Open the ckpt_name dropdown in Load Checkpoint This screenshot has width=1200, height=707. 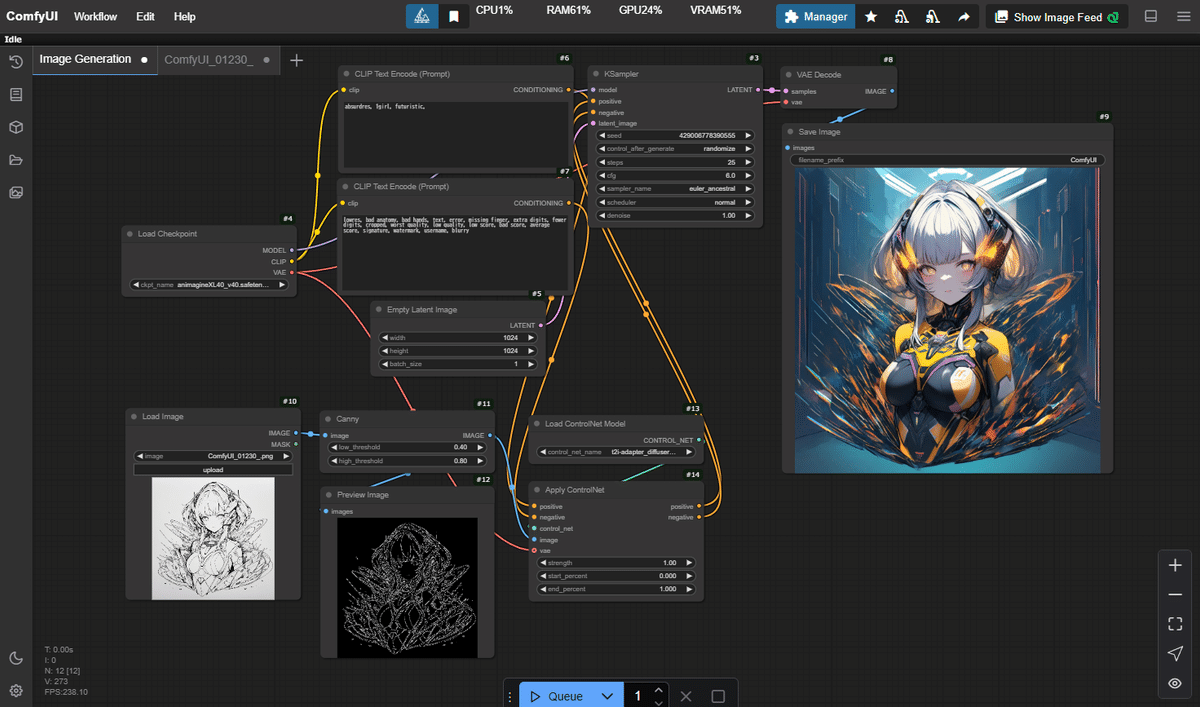point(208,284)
